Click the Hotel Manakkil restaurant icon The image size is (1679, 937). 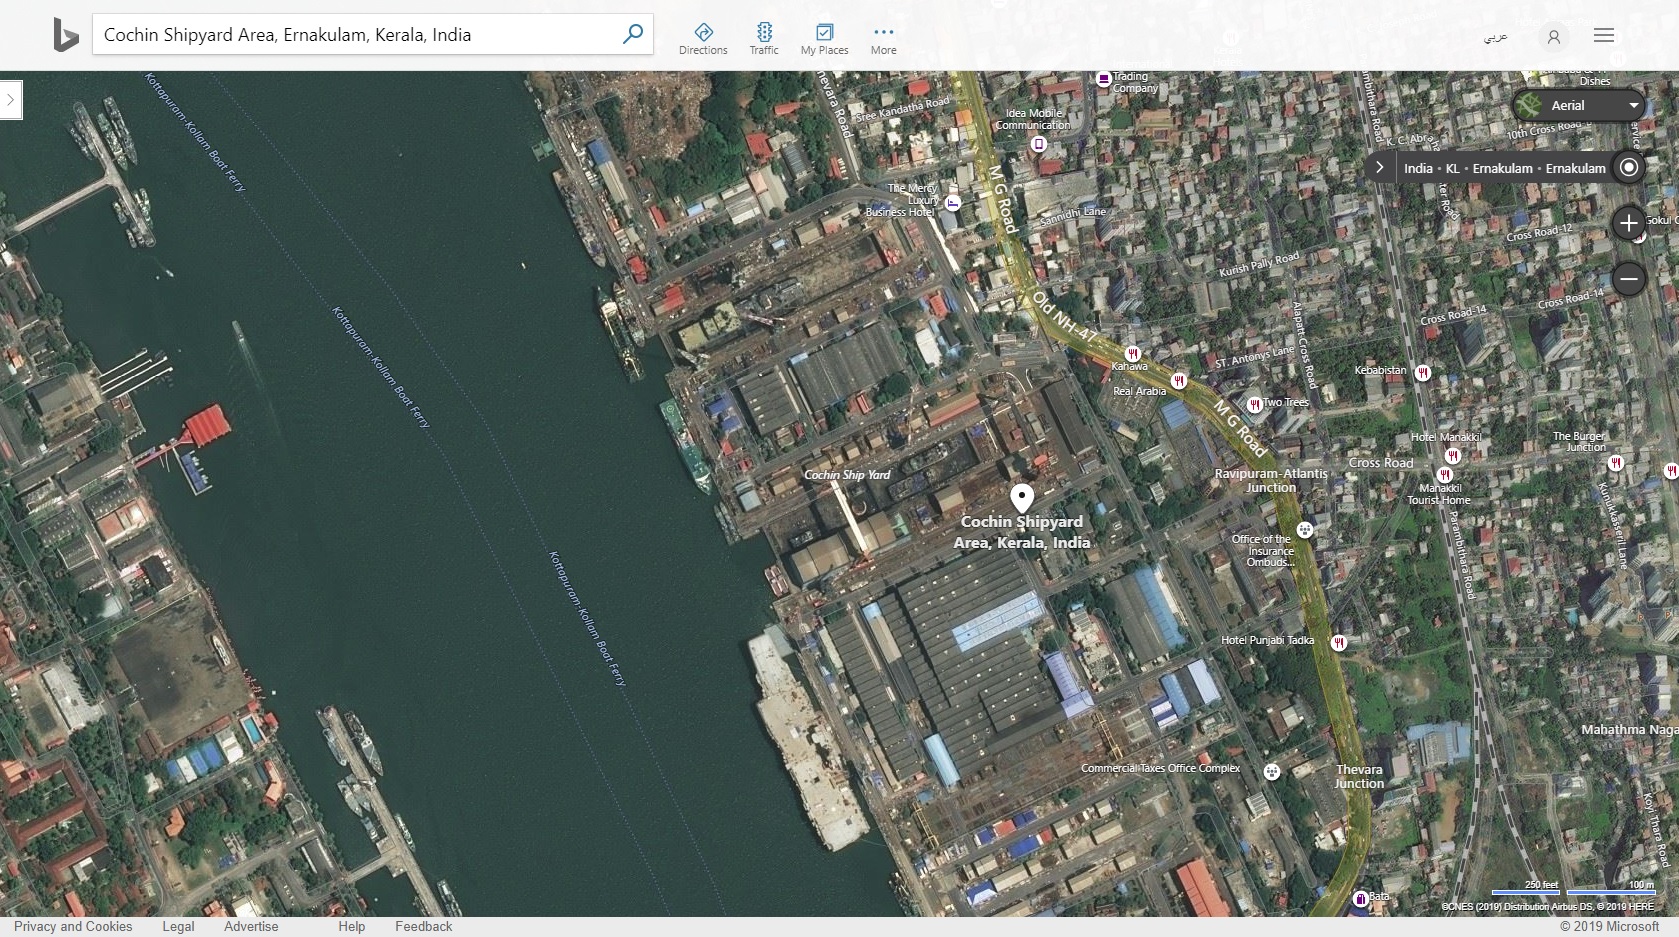pos(1452,456)
